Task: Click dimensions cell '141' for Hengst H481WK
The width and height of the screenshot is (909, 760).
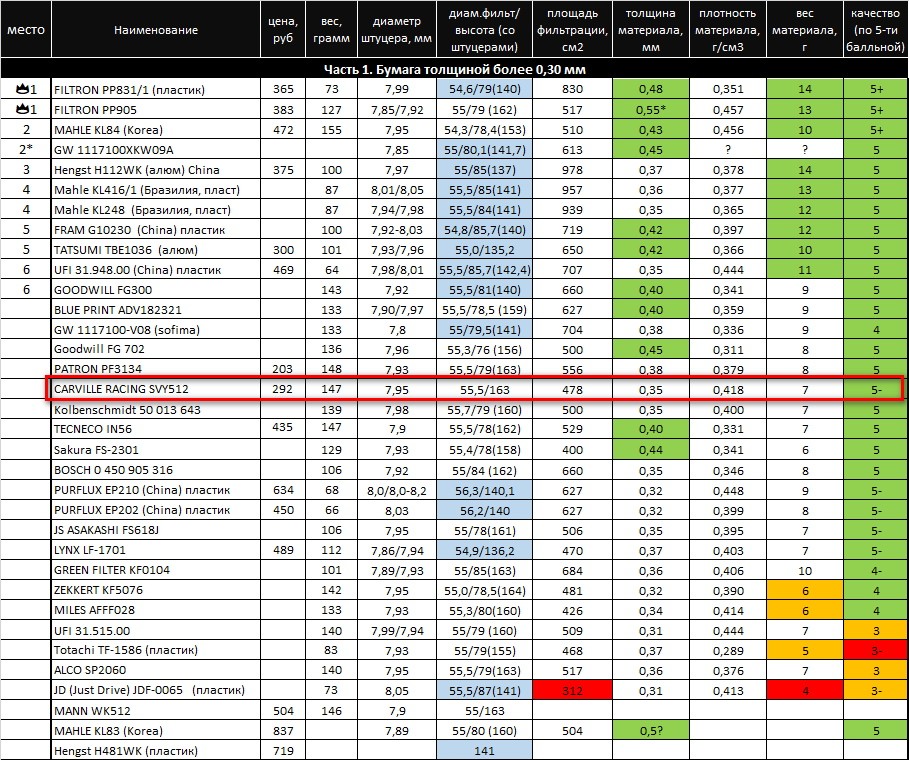Action: (x=484, y=751)
